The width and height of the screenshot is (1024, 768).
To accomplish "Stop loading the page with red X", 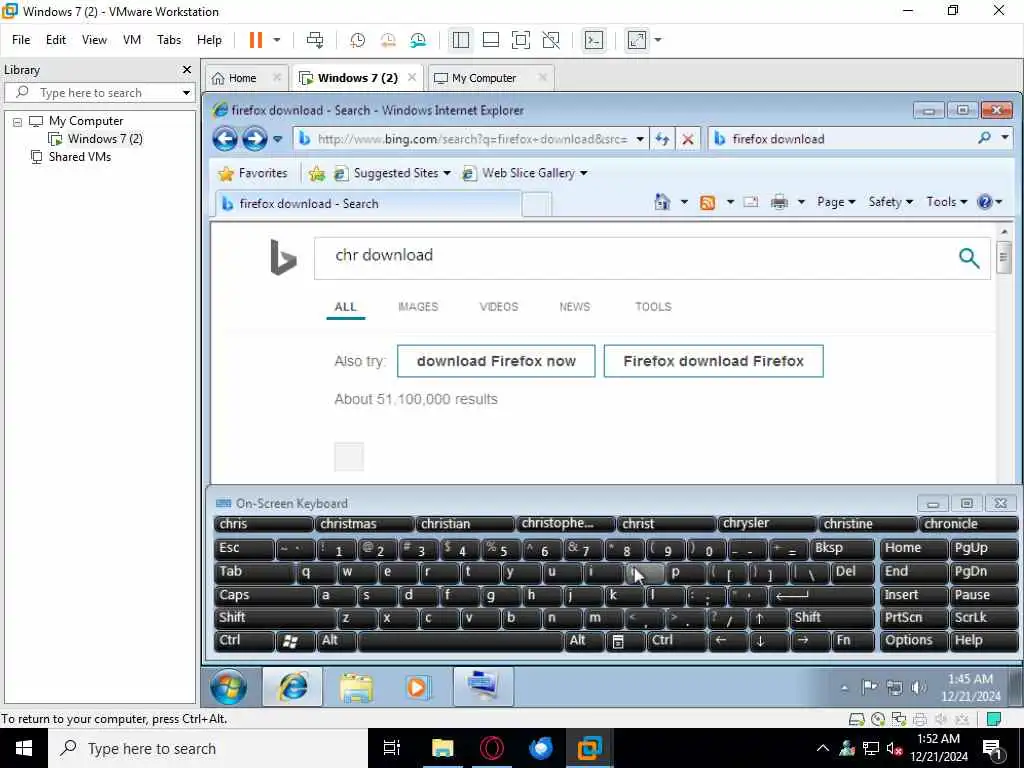I will point(688,138).
